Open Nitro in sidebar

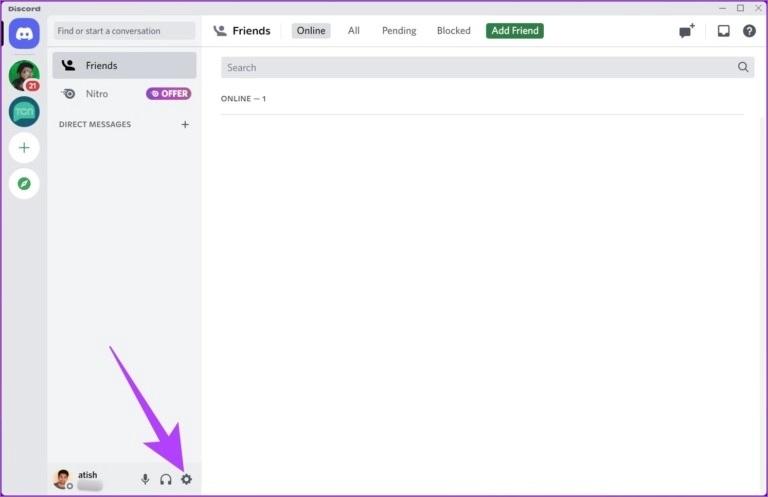coord(124,94)
